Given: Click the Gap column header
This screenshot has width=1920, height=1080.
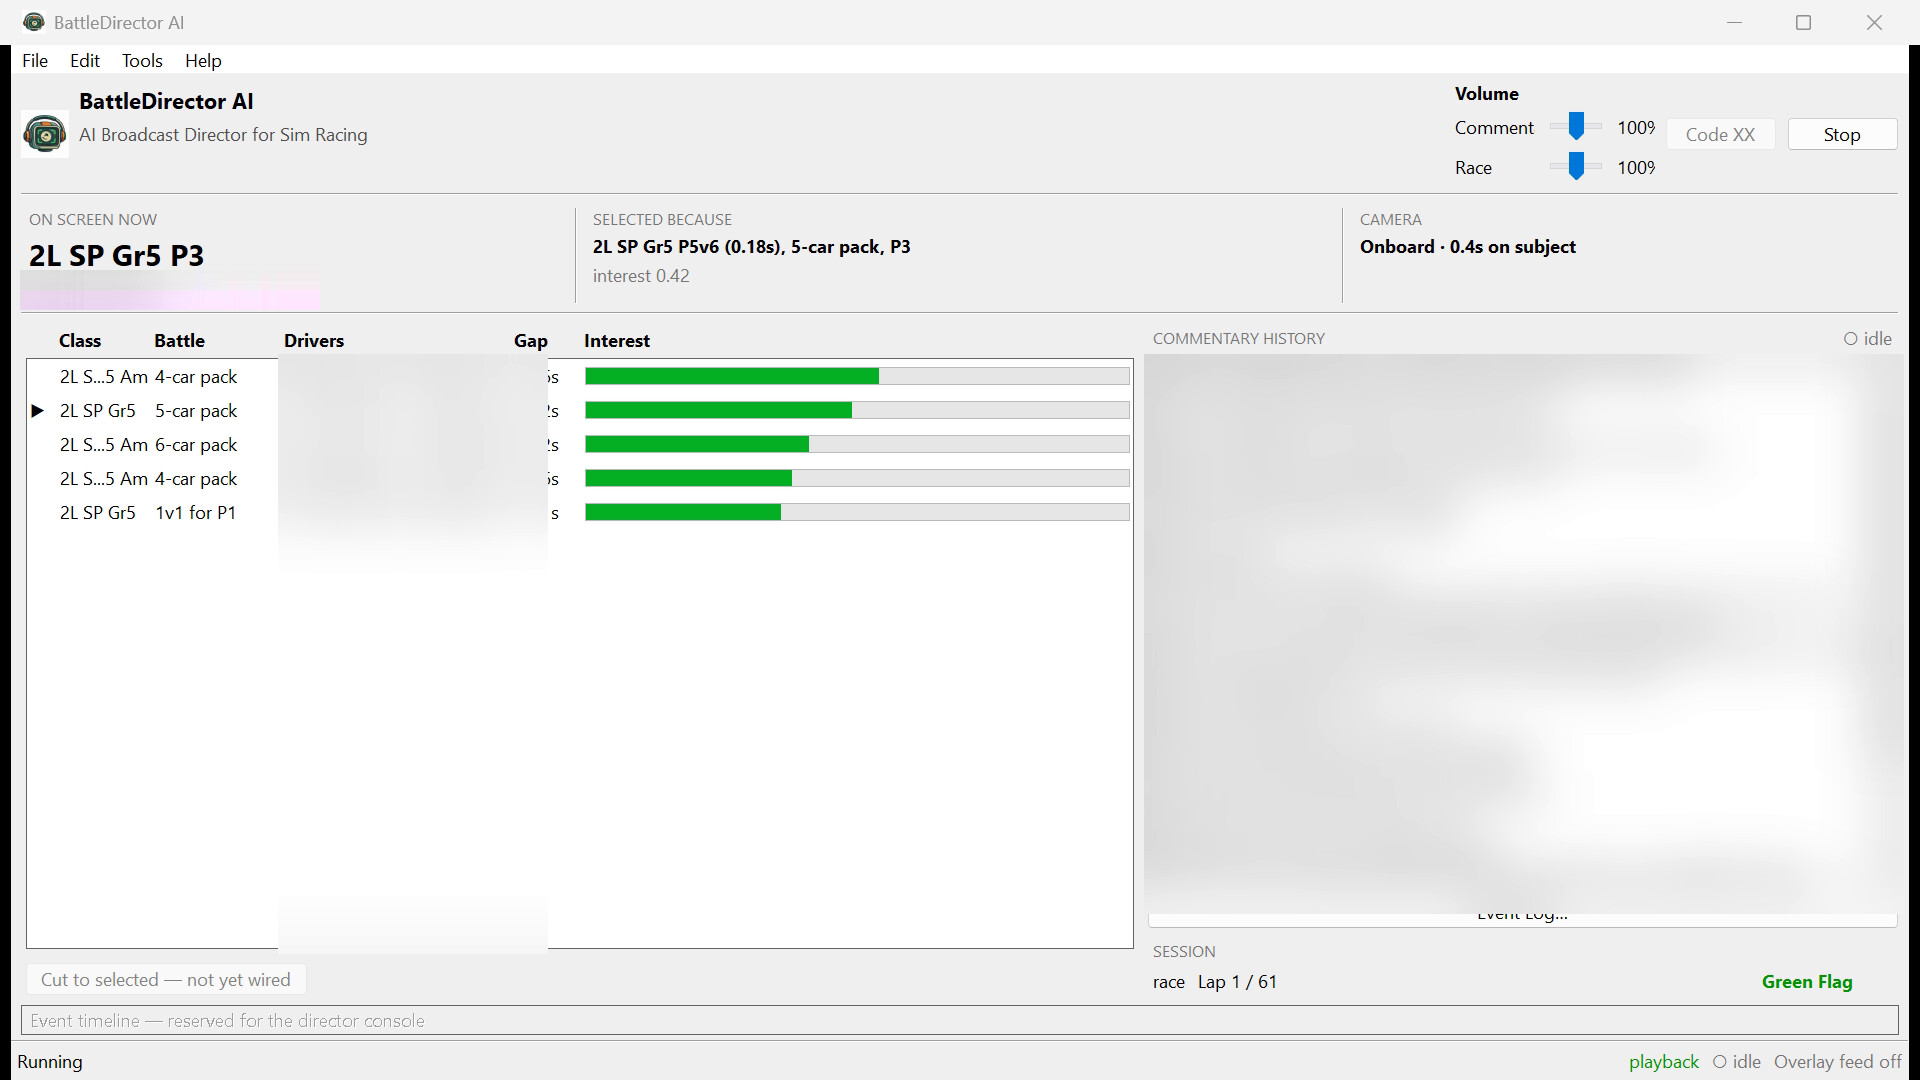Looking at the screenshot, I should coord(531,341).
